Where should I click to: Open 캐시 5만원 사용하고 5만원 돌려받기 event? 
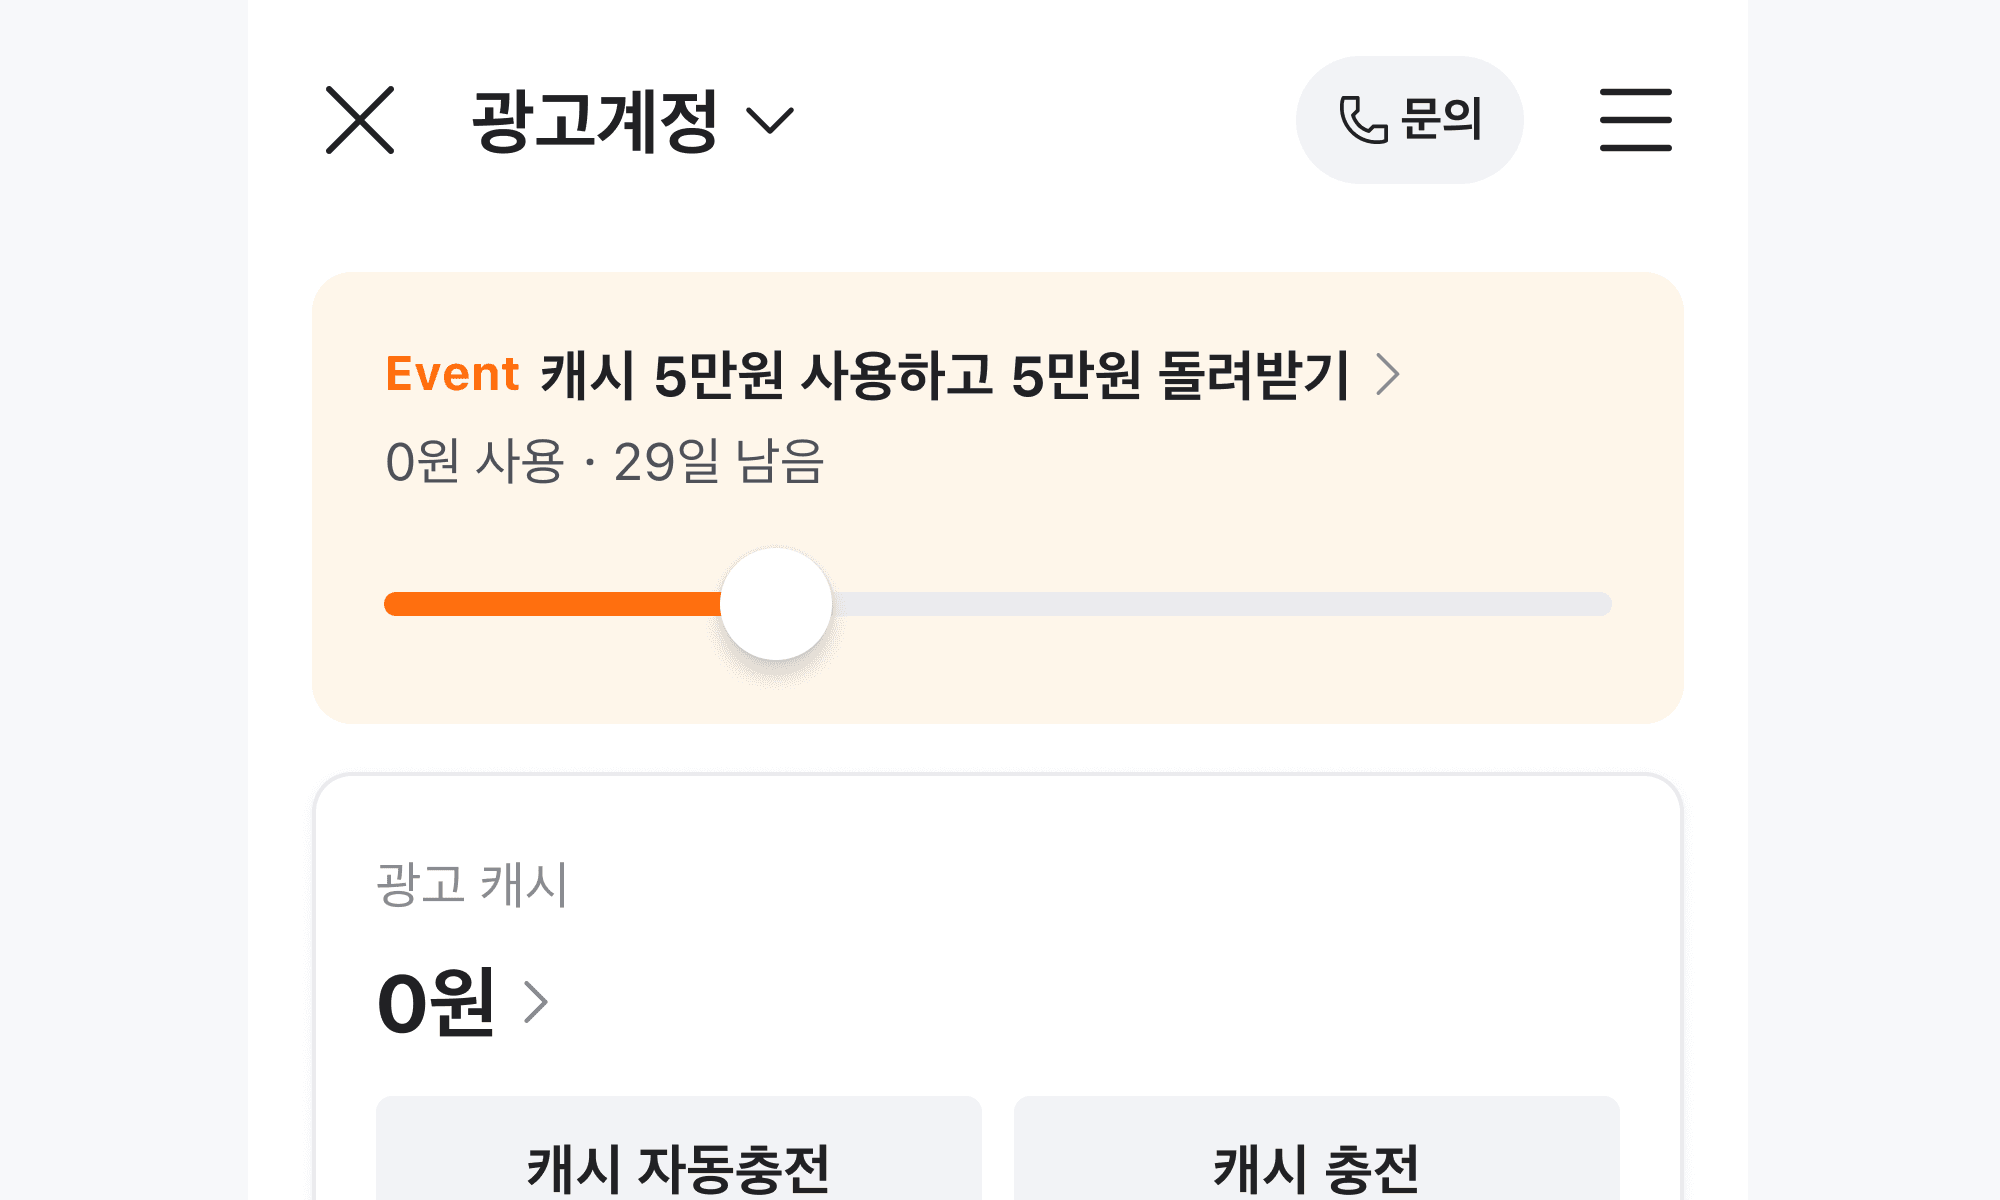click(945, 375)
